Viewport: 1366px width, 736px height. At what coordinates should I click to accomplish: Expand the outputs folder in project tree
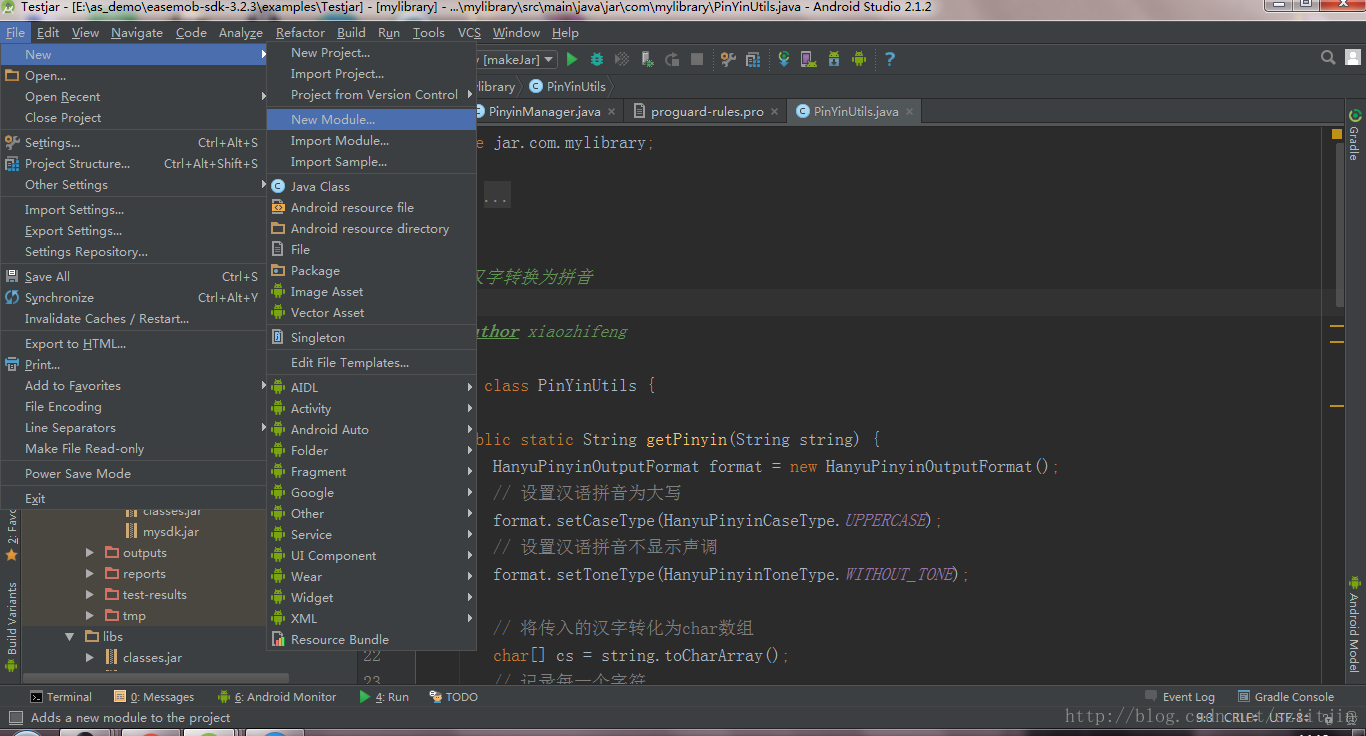[90, 553]
